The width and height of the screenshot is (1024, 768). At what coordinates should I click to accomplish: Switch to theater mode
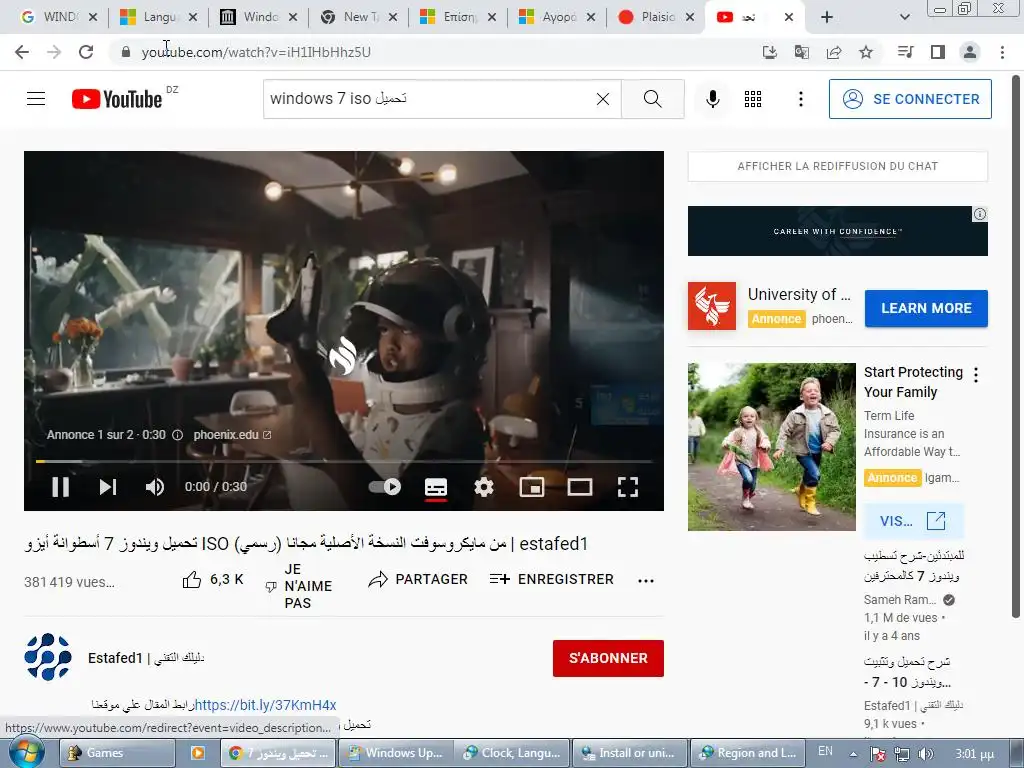[x=579, y=487]
